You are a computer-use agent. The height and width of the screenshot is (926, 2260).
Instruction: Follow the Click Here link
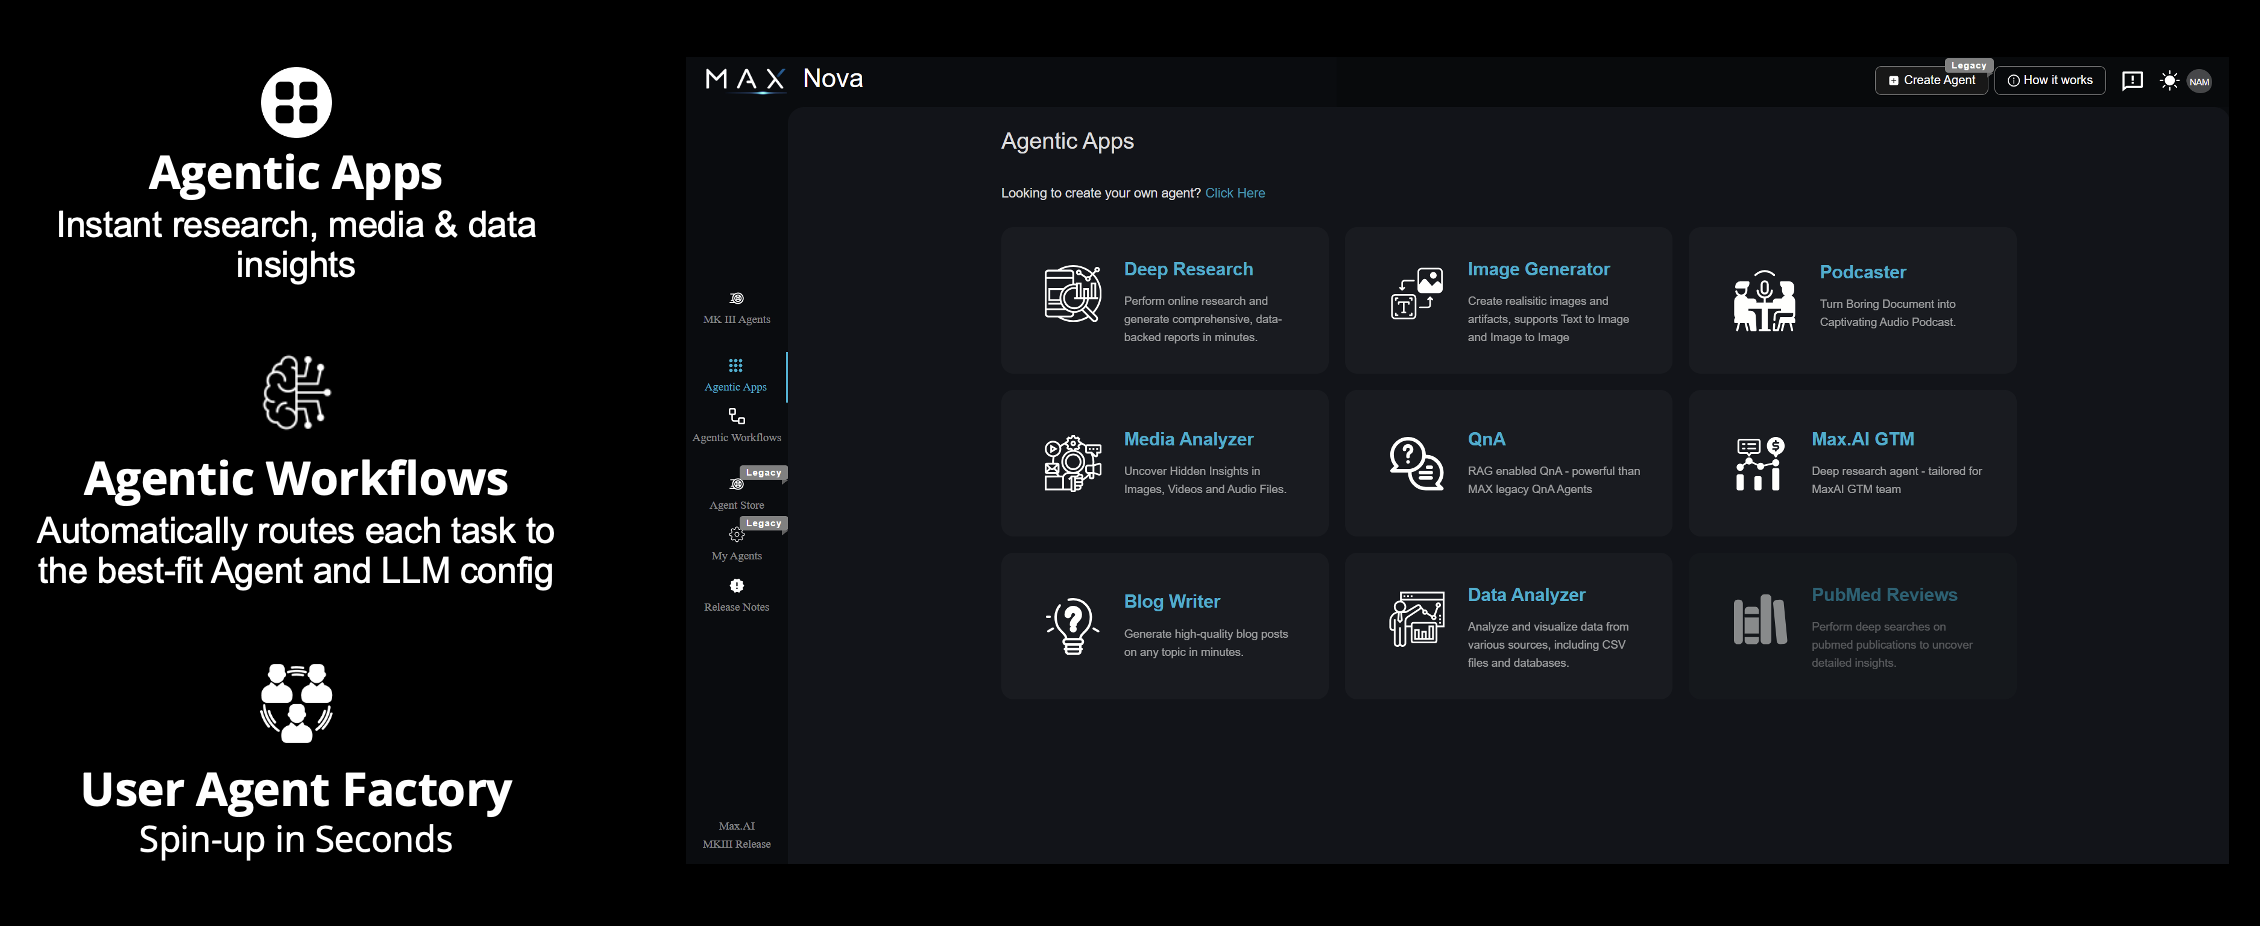[1234, 193]
